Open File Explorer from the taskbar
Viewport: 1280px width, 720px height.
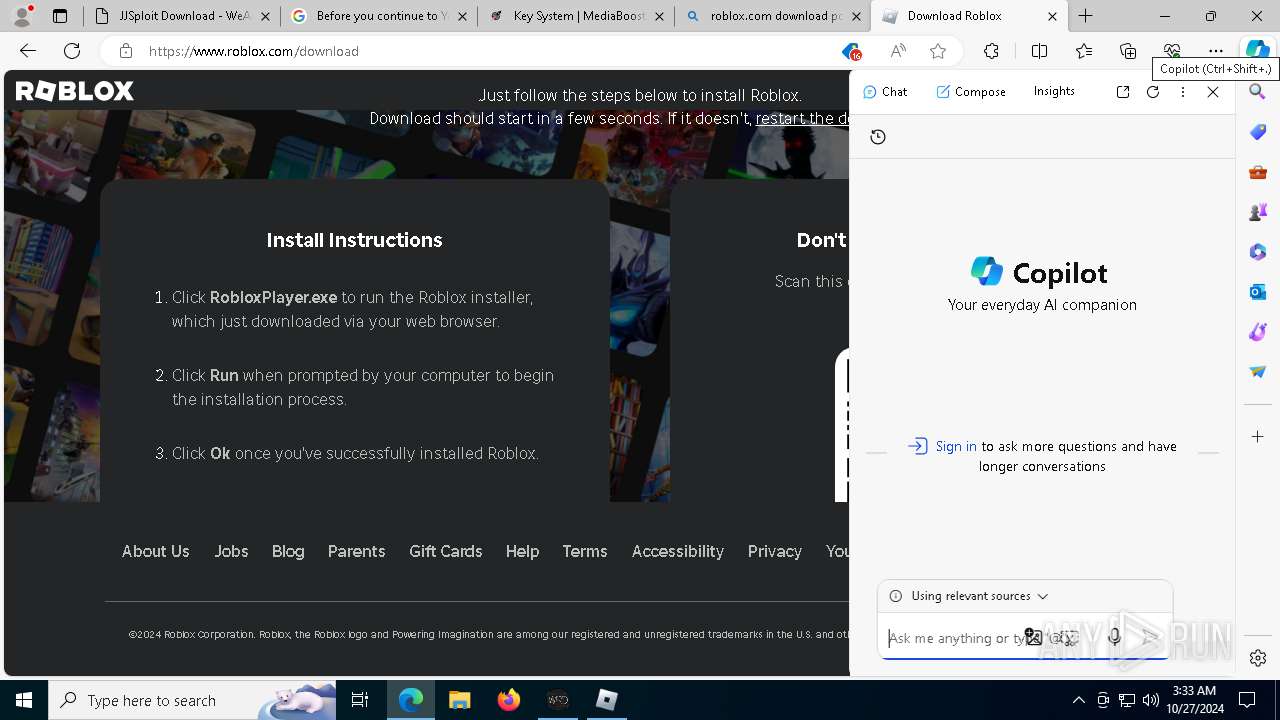(x=460, y=700)
